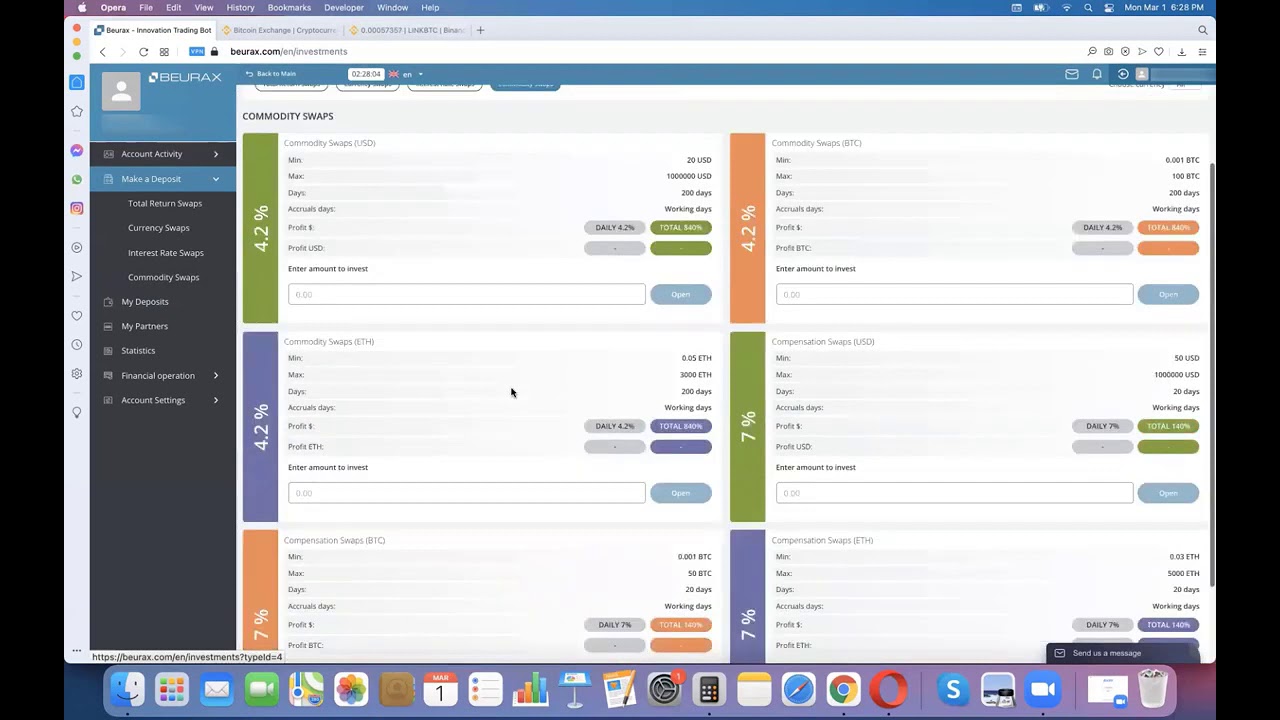Open search tabs magnifier icon
This screenshot has height=720, width=1280.
tap(1203, 30)
